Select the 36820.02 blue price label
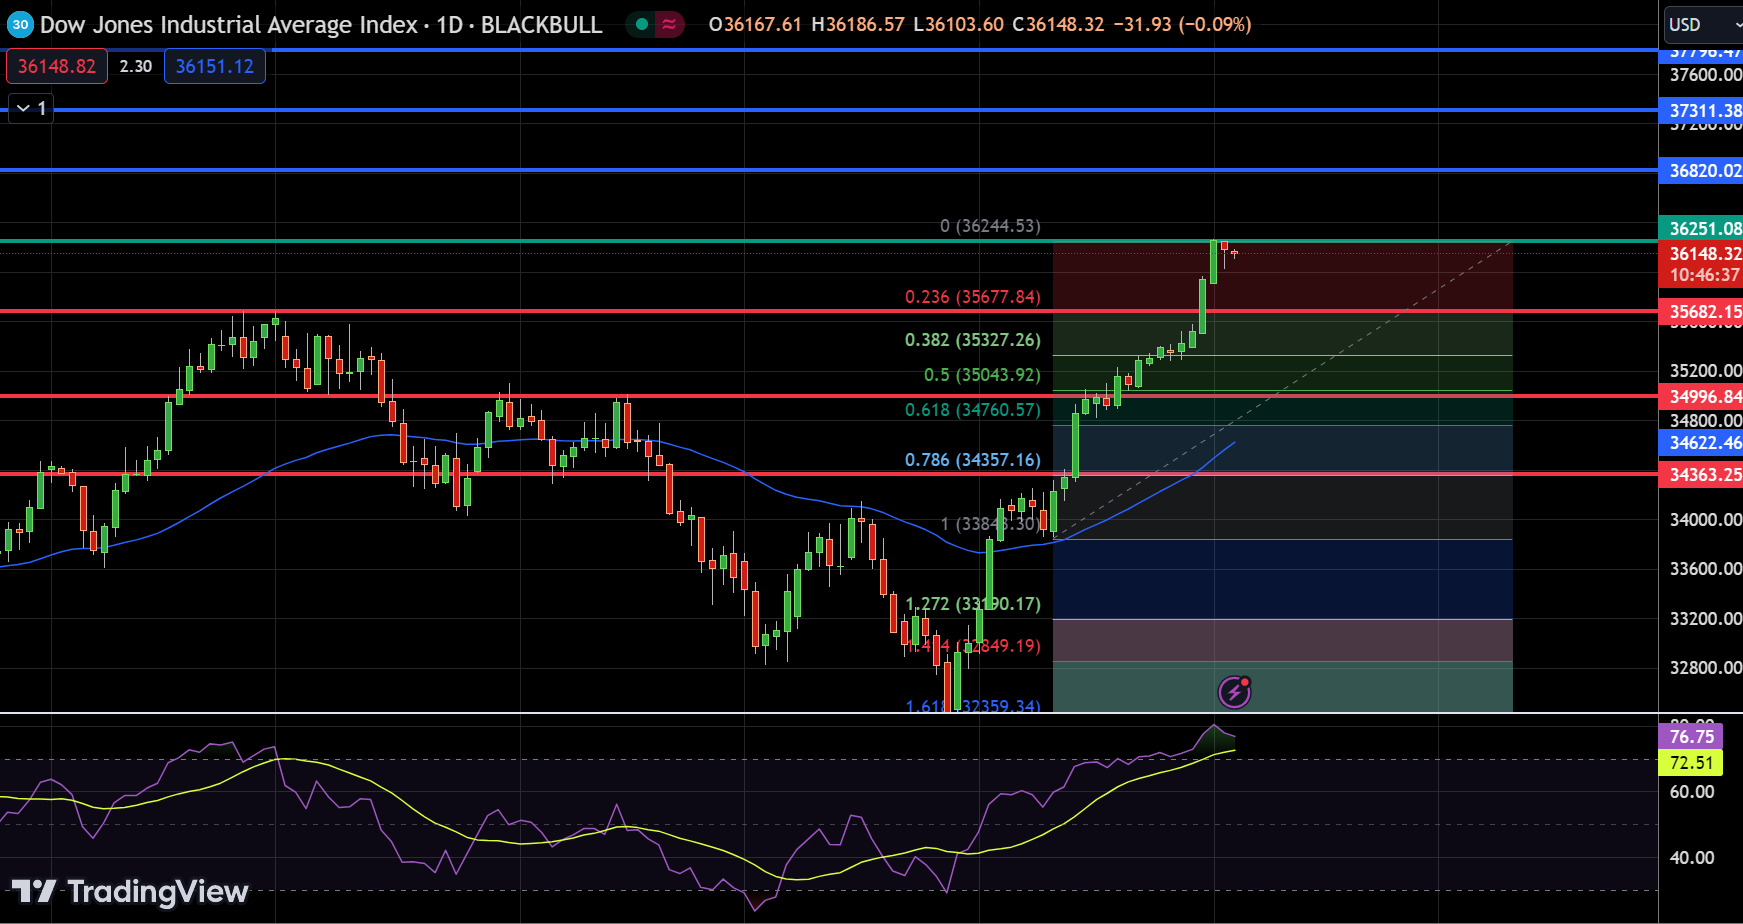Screen dimensions: 1743x924 [x=1701, y=171]
